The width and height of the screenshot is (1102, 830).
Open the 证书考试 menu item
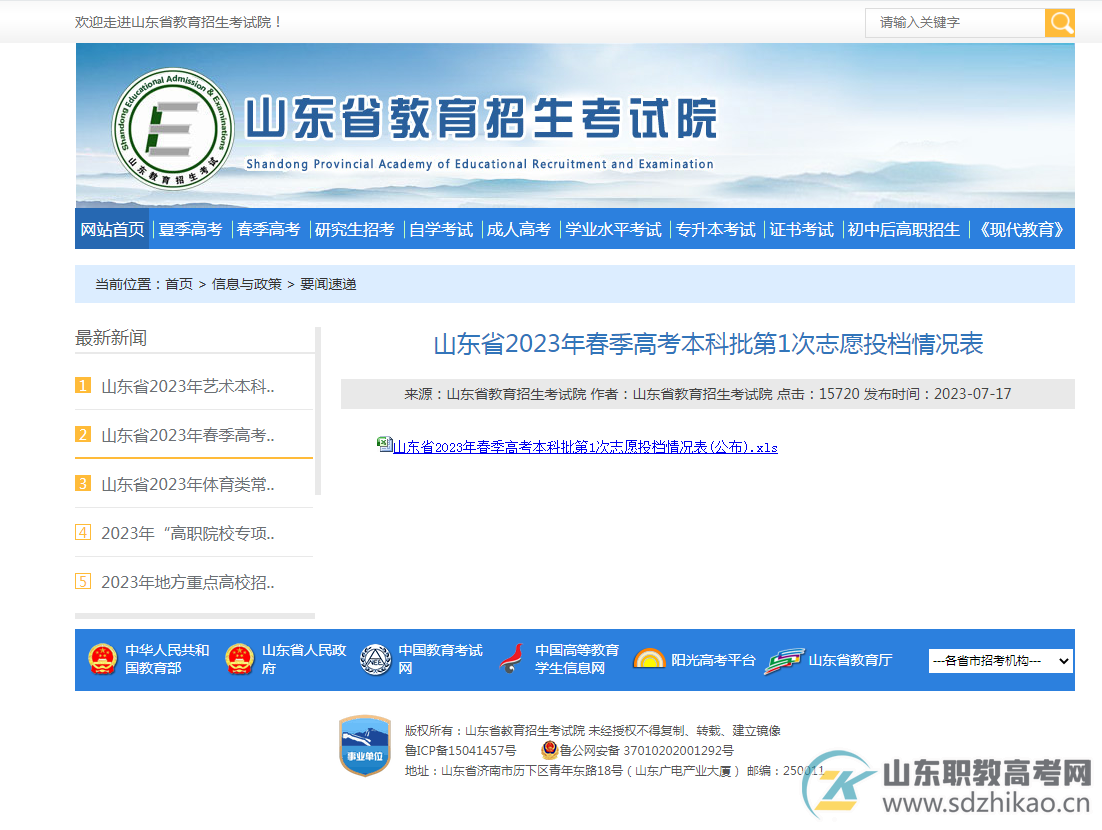coord(801,229)
